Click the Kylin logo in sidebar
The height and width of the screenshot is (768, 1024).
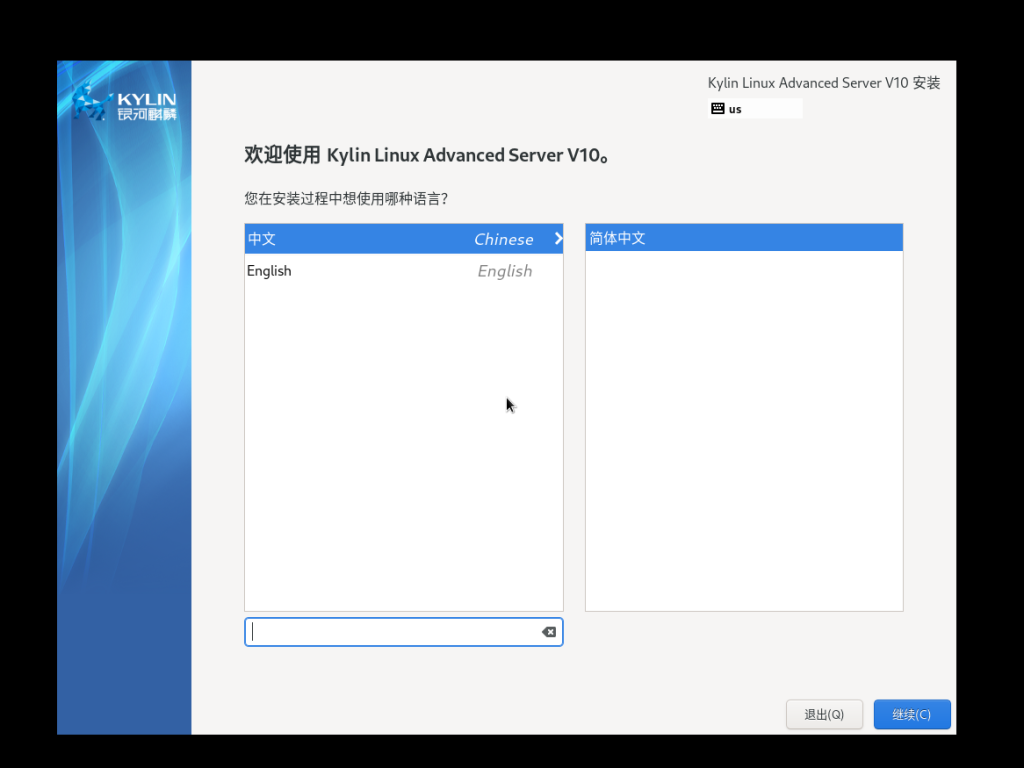(124, 103)
